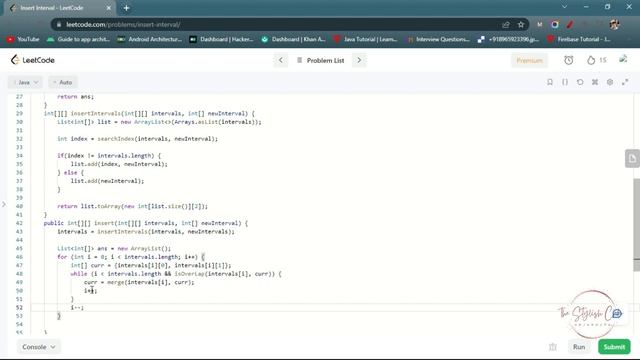Reset code with the circular arrow icon
This screenshot has height=360, width=640.
[x=580, y=82]
